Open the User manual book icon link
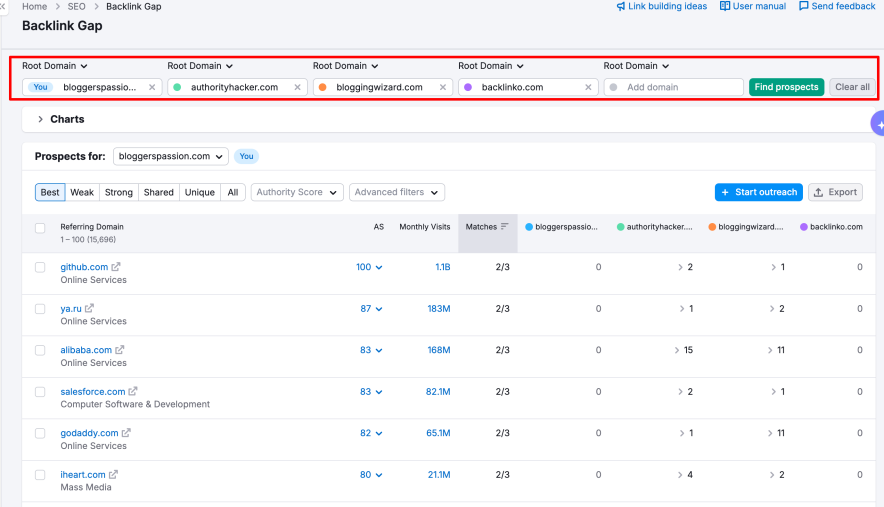This screenshot has height=507, width=884. [x=725, y=6]
